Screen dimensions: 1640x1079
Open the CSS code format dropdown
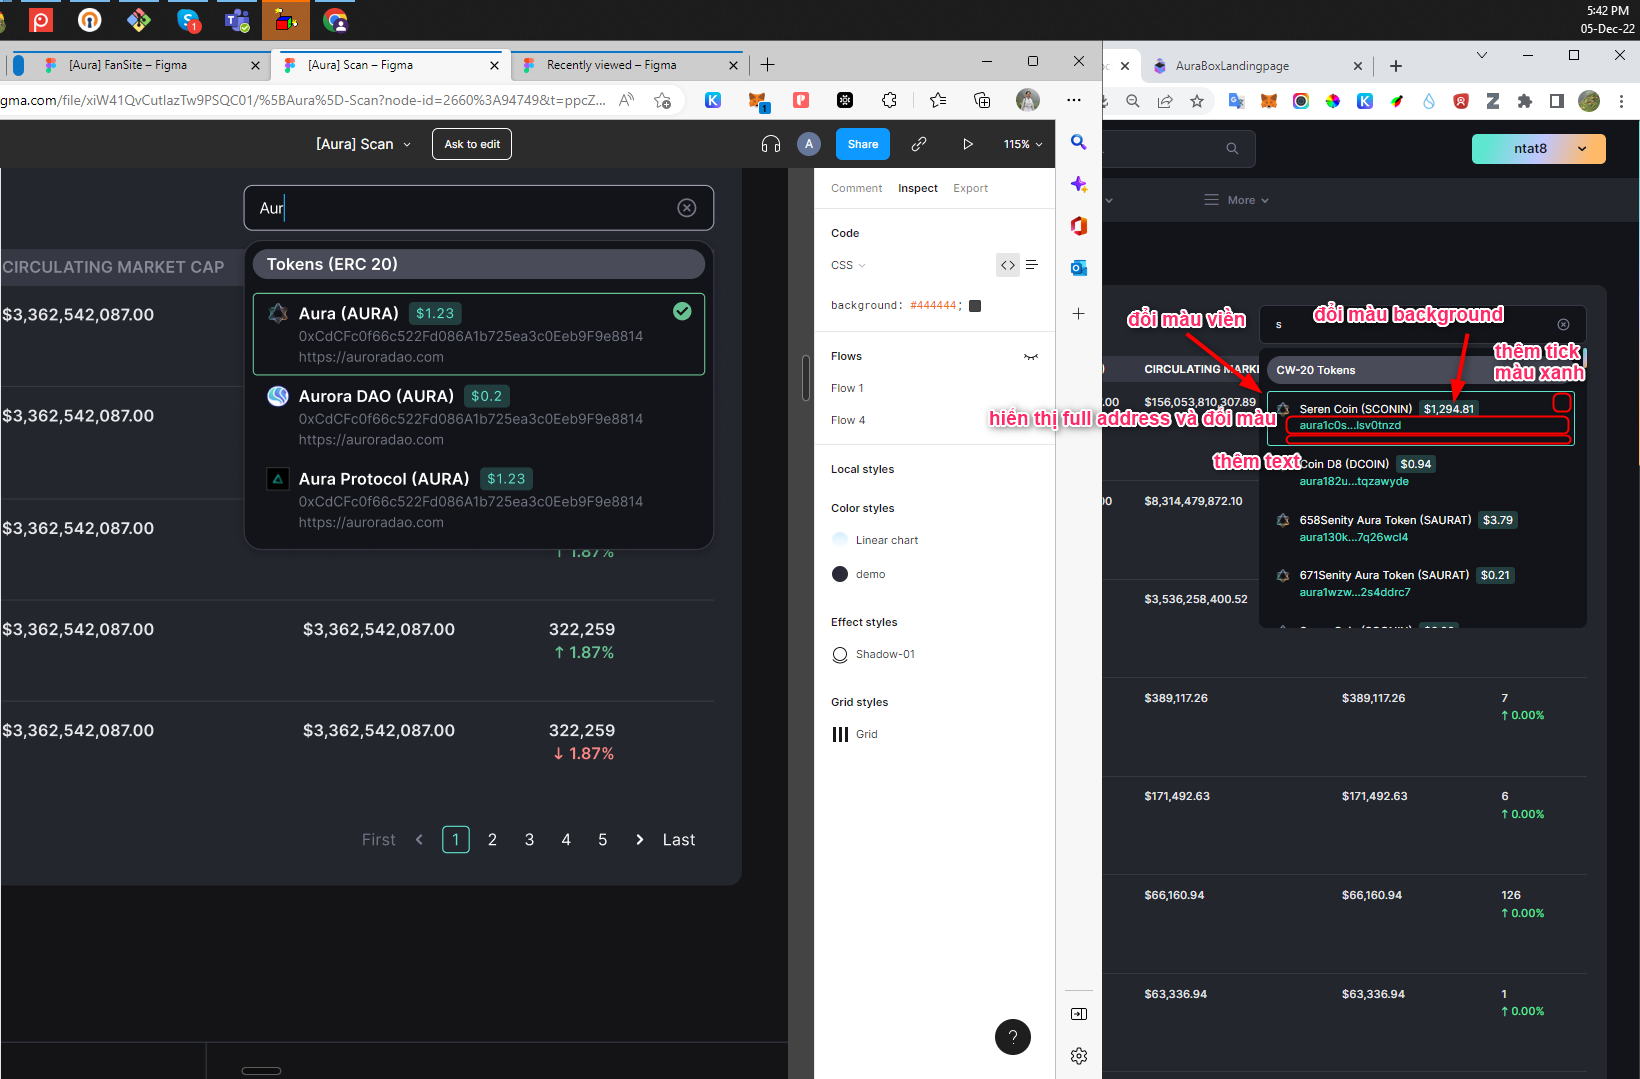[x=848, y=265]
